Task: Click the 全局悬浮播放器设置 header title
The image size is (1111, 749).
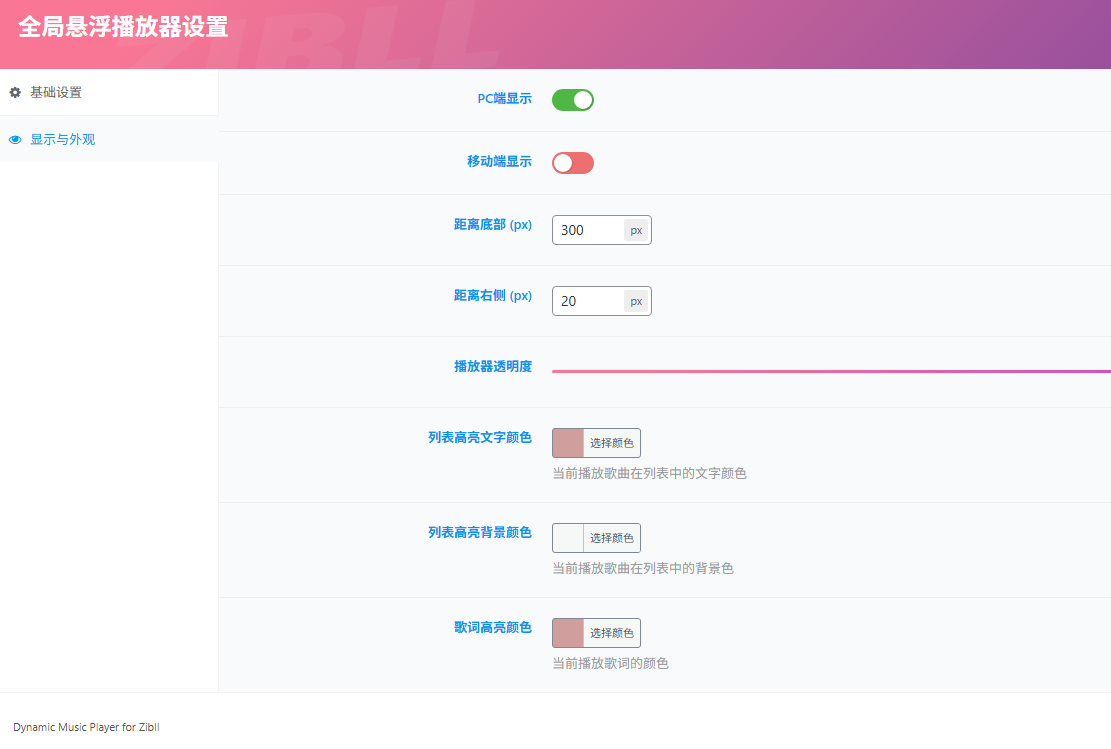Action: pos(122,30)
